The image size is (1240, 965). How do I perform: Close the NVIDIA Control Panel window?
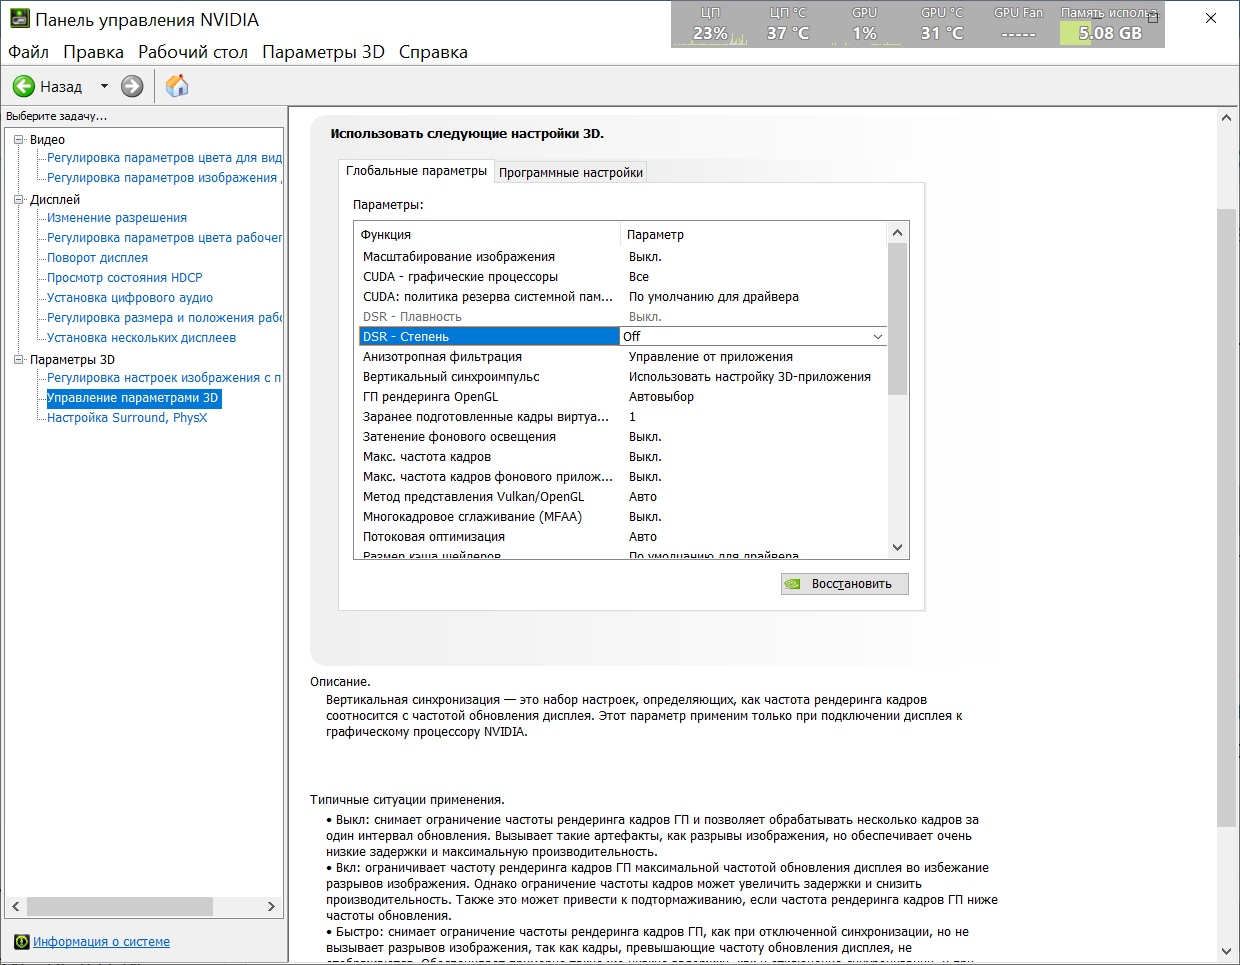tap(1211, 18)
